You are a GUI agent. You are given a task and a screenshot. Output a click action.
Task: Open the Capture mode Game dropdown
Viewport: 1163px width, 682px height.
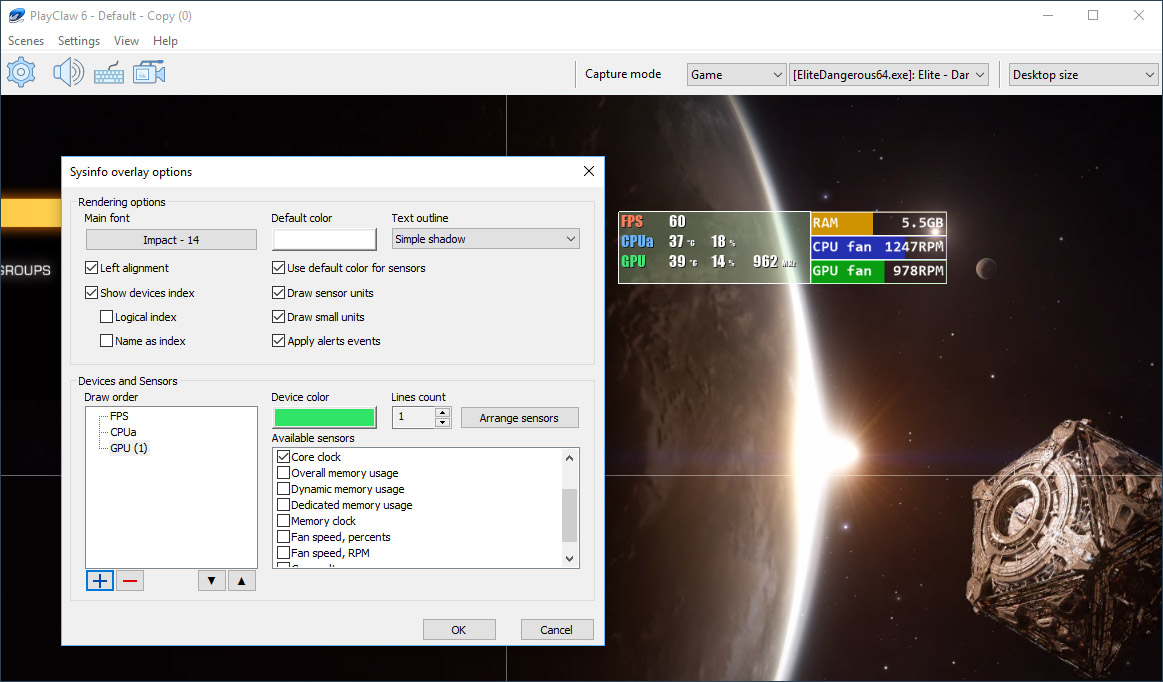point(736,74)
